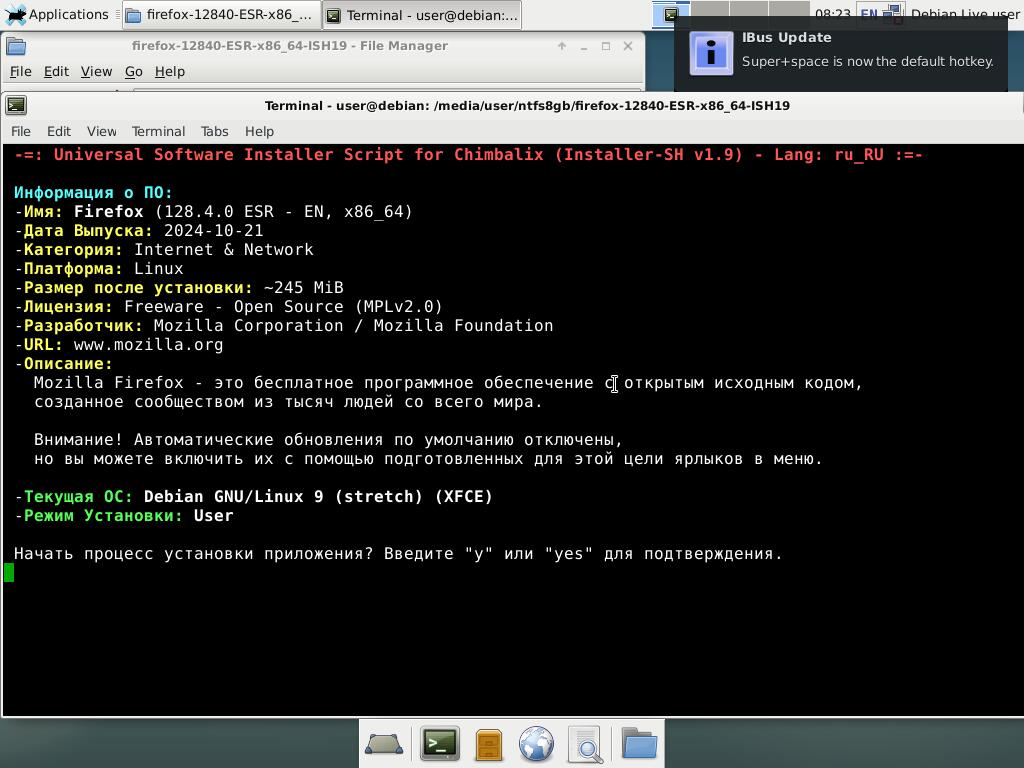Open the home folder icon in dock
Screen dimensions: 1024x768
point(639,743)
